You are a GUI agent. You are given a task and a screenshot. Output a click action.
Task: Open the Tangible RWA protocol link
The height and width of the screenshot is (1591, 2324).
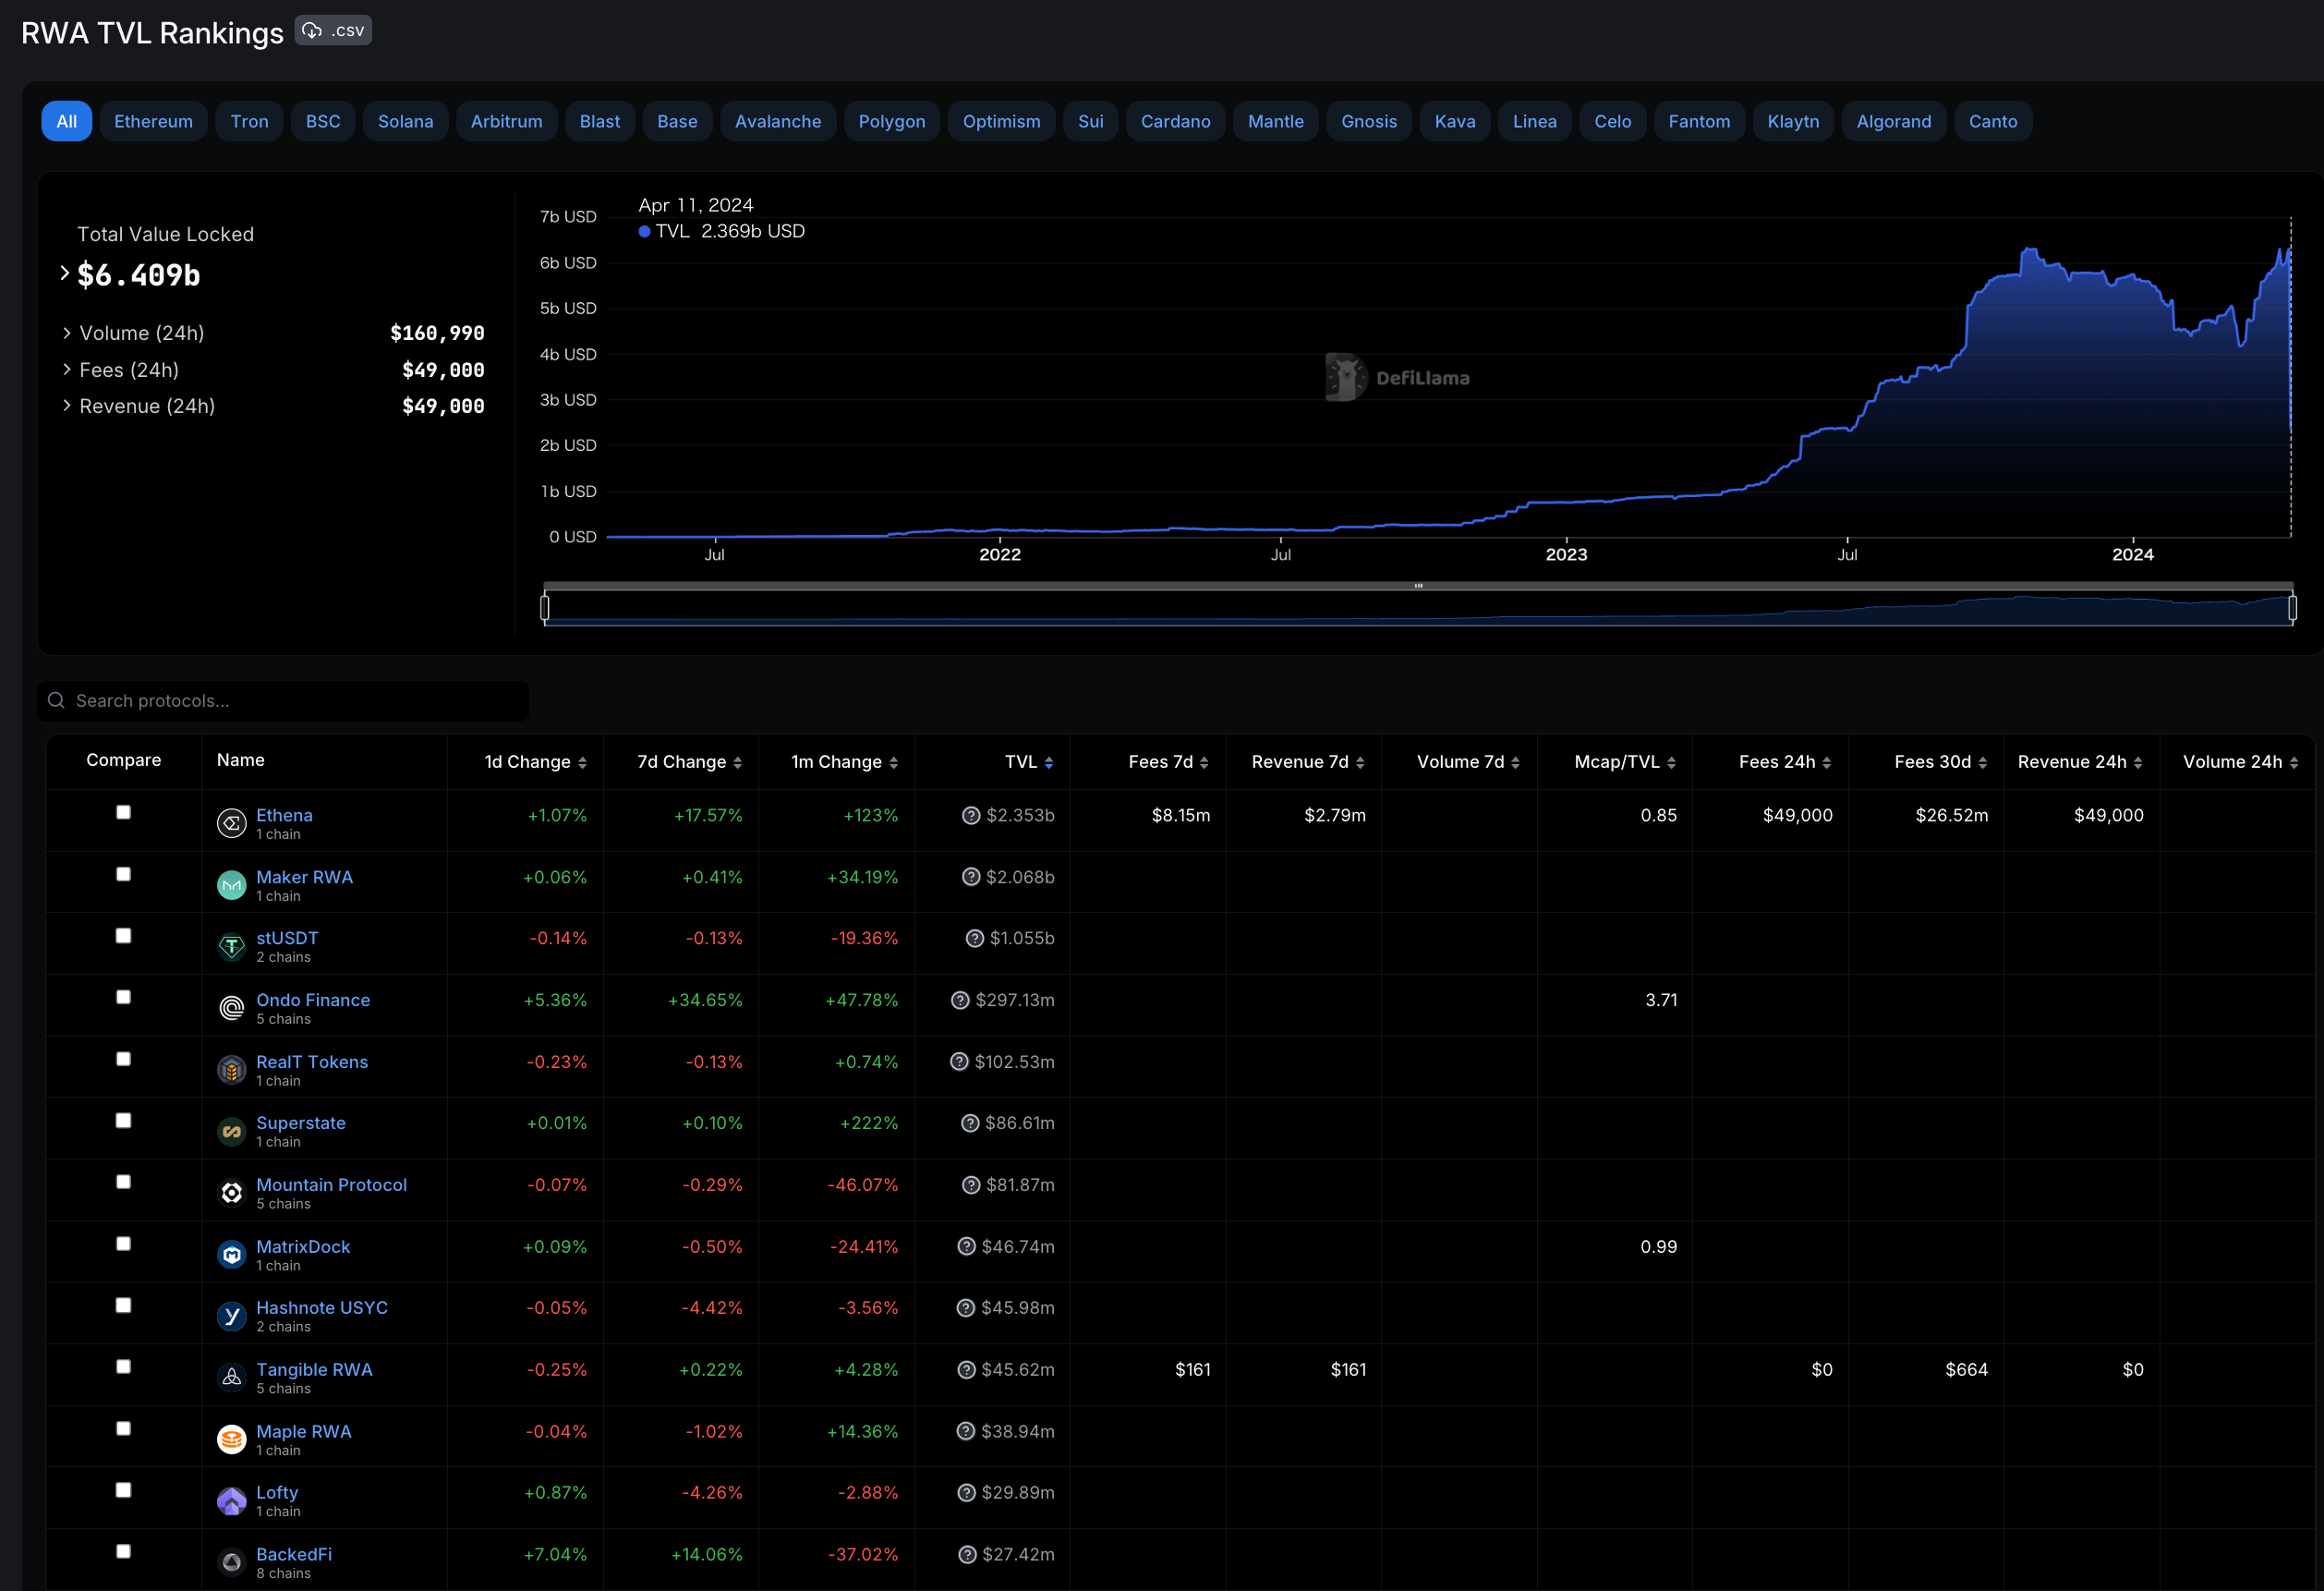click(x=314, y=1370)
